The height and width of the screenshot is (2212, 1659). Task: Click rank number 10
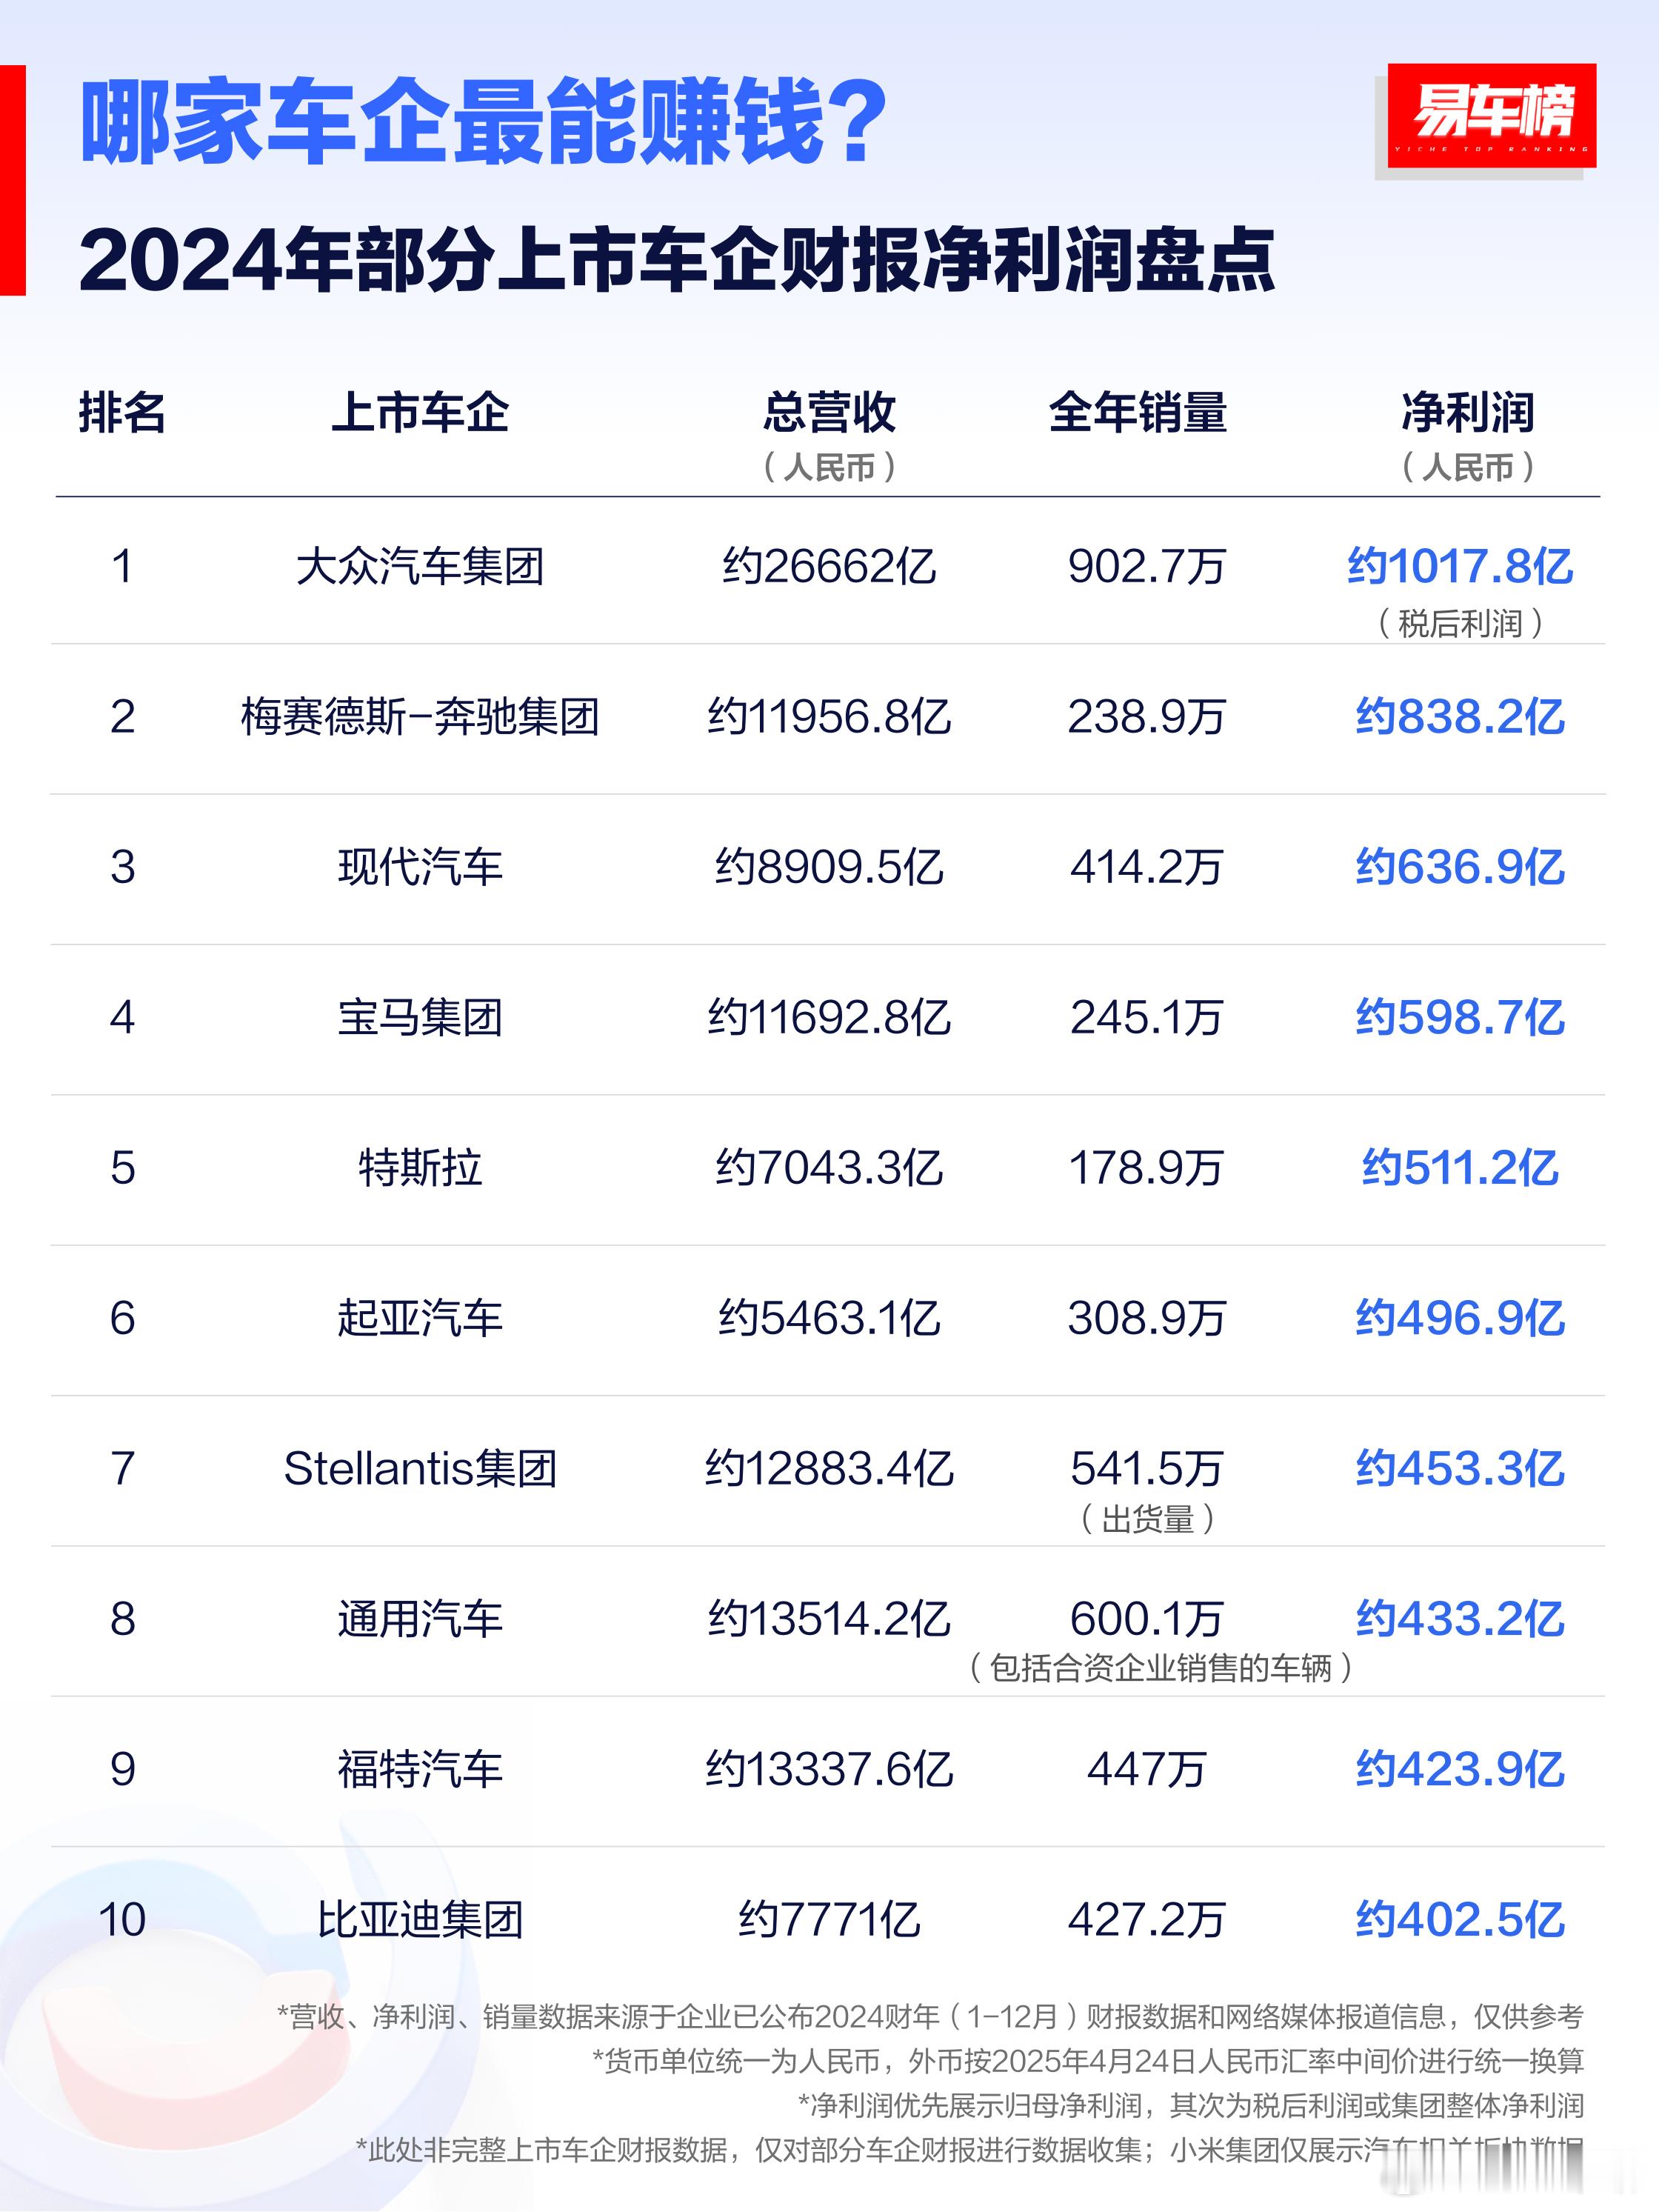[122, 1920]
